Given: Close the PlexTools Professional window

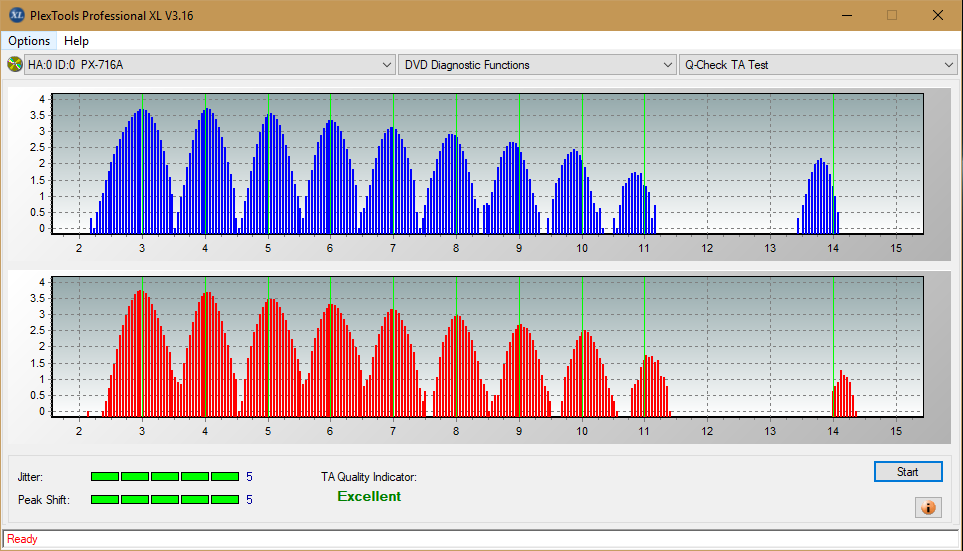Looking at the screenshot, I should 938,15.
